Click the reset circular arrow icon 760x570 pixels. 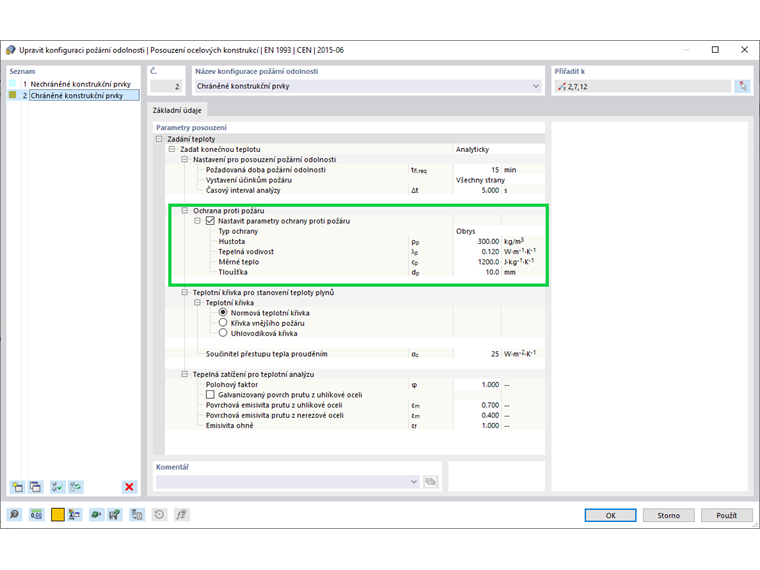[159, 515]
